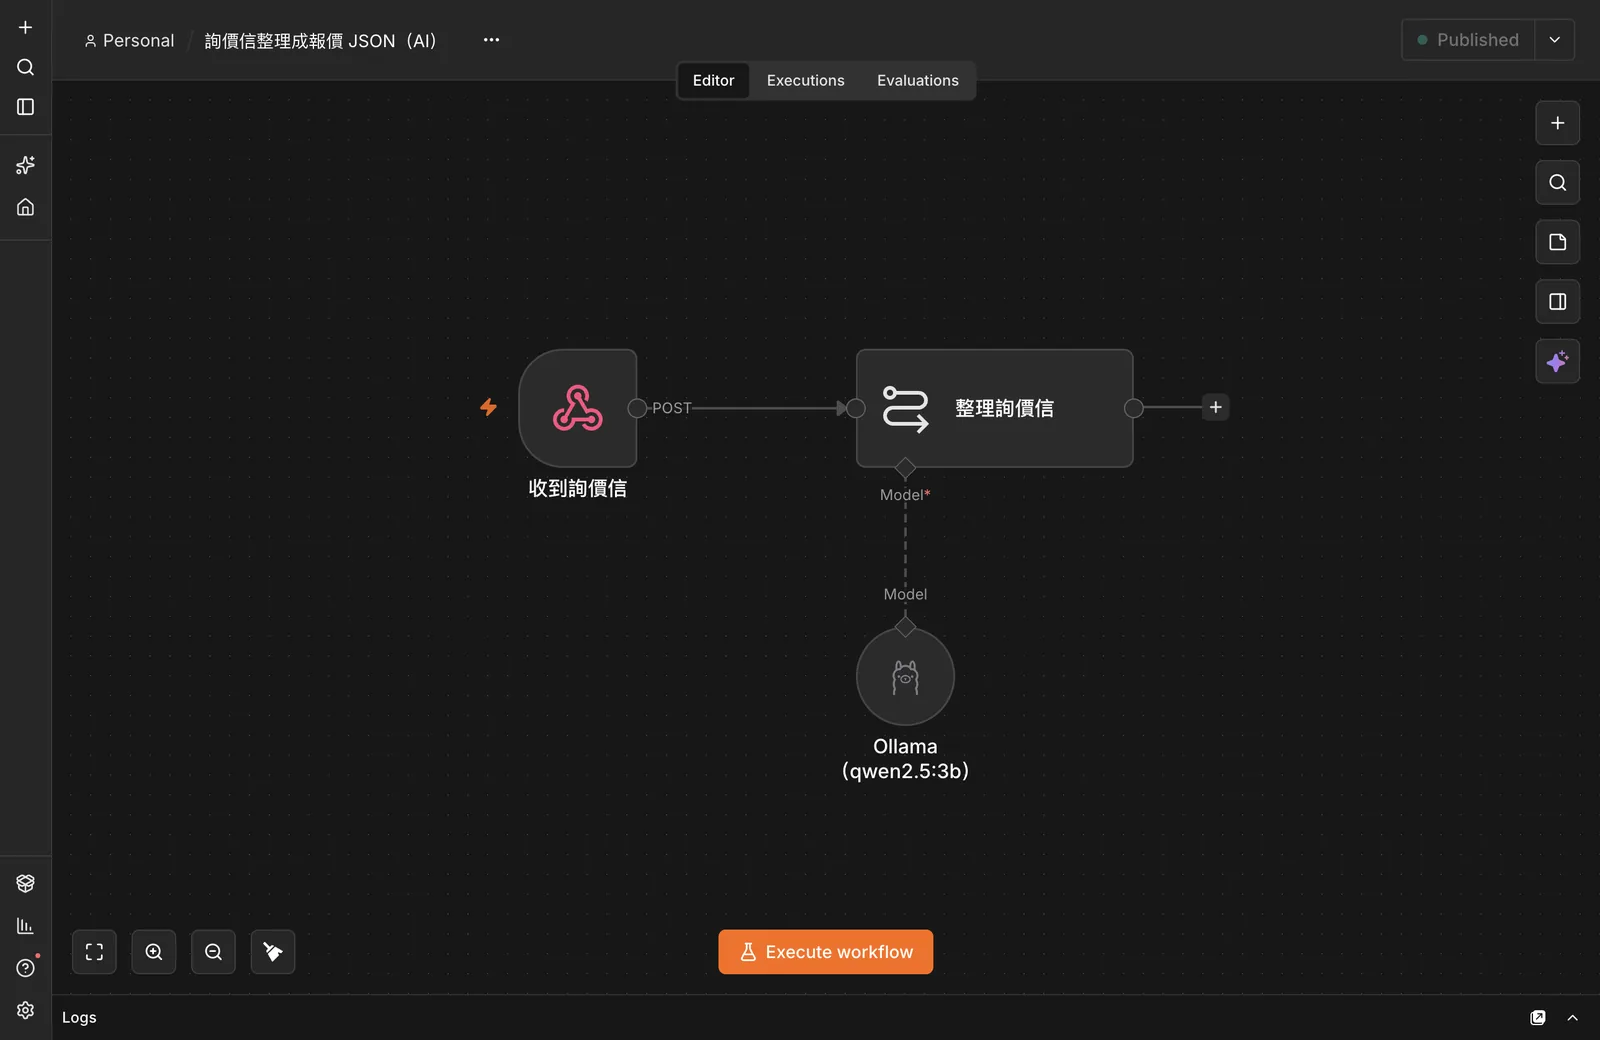Screen dimensions: 1600x1040
Task: Click the Logs panel label
Action: click(x=79, y=1018)
